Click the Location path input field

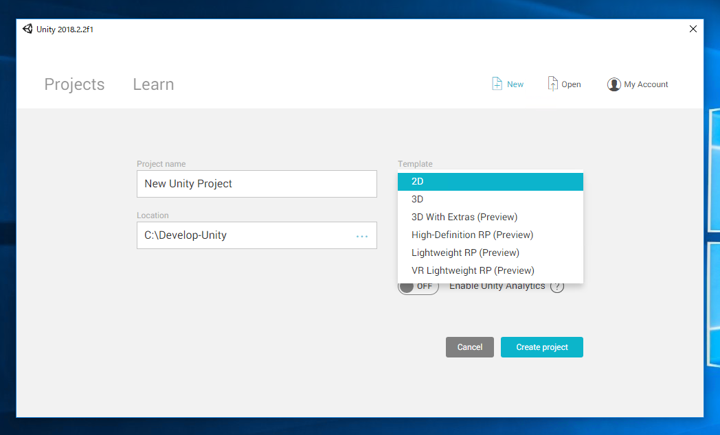257,235
